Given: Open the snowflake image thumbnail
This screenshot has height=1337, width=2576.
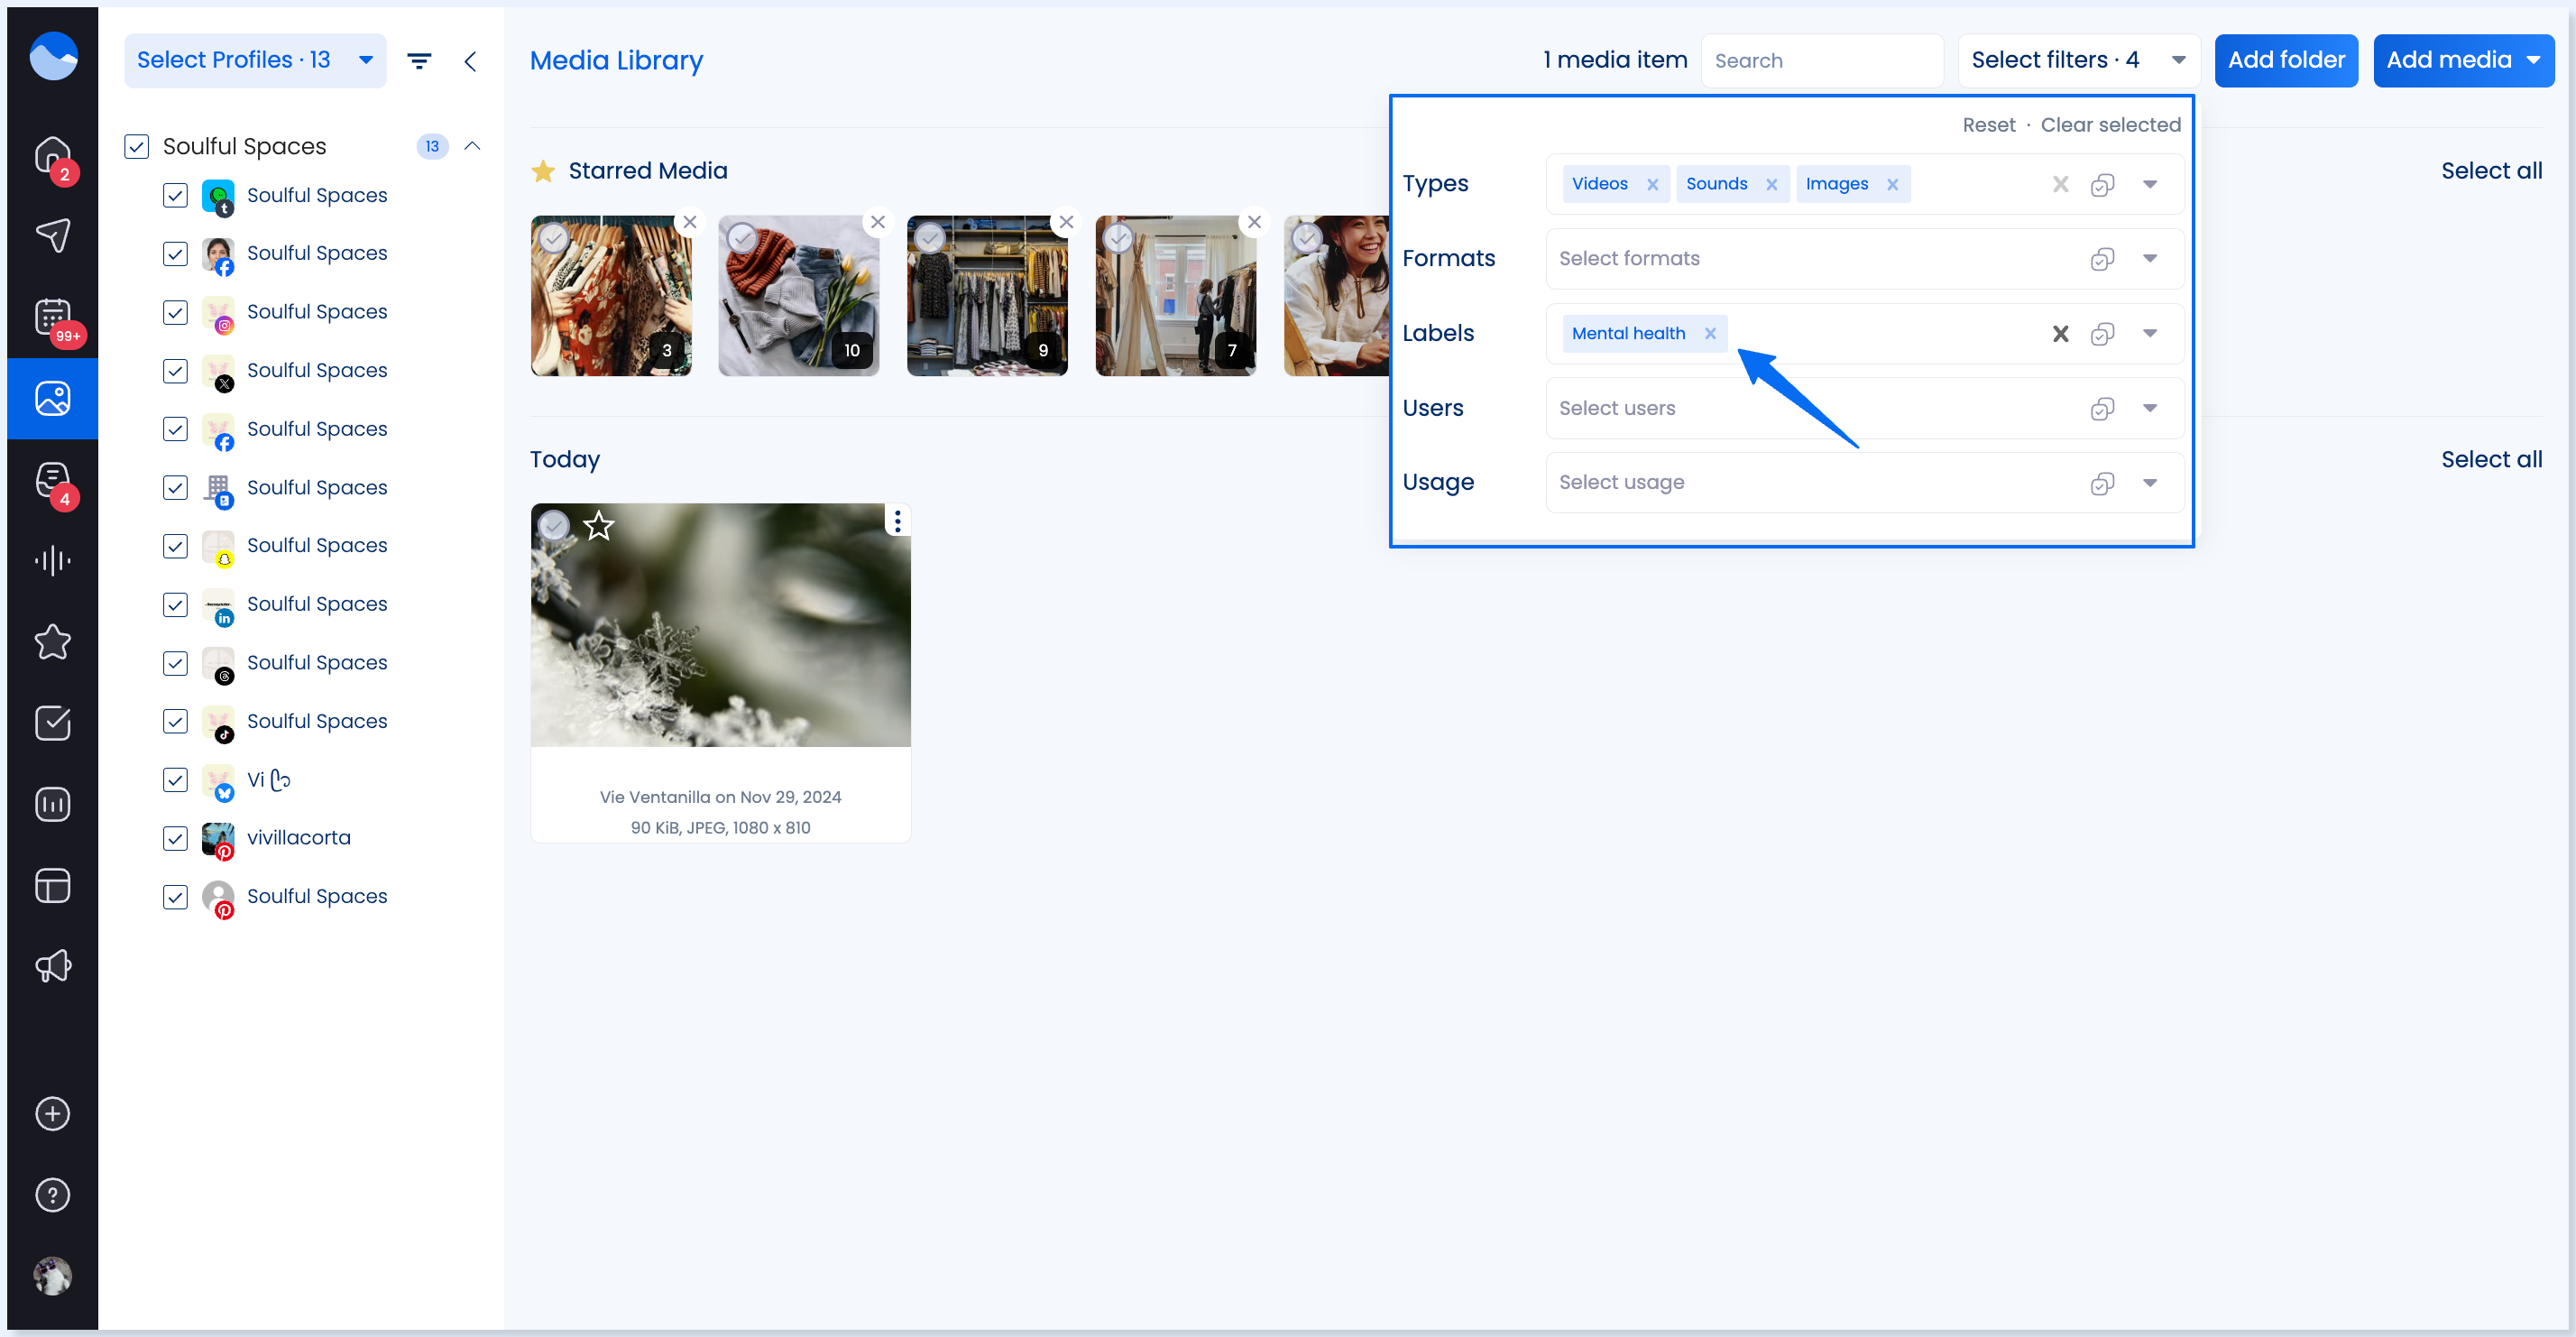Looking at the screenshot, I should coord(720,625).
